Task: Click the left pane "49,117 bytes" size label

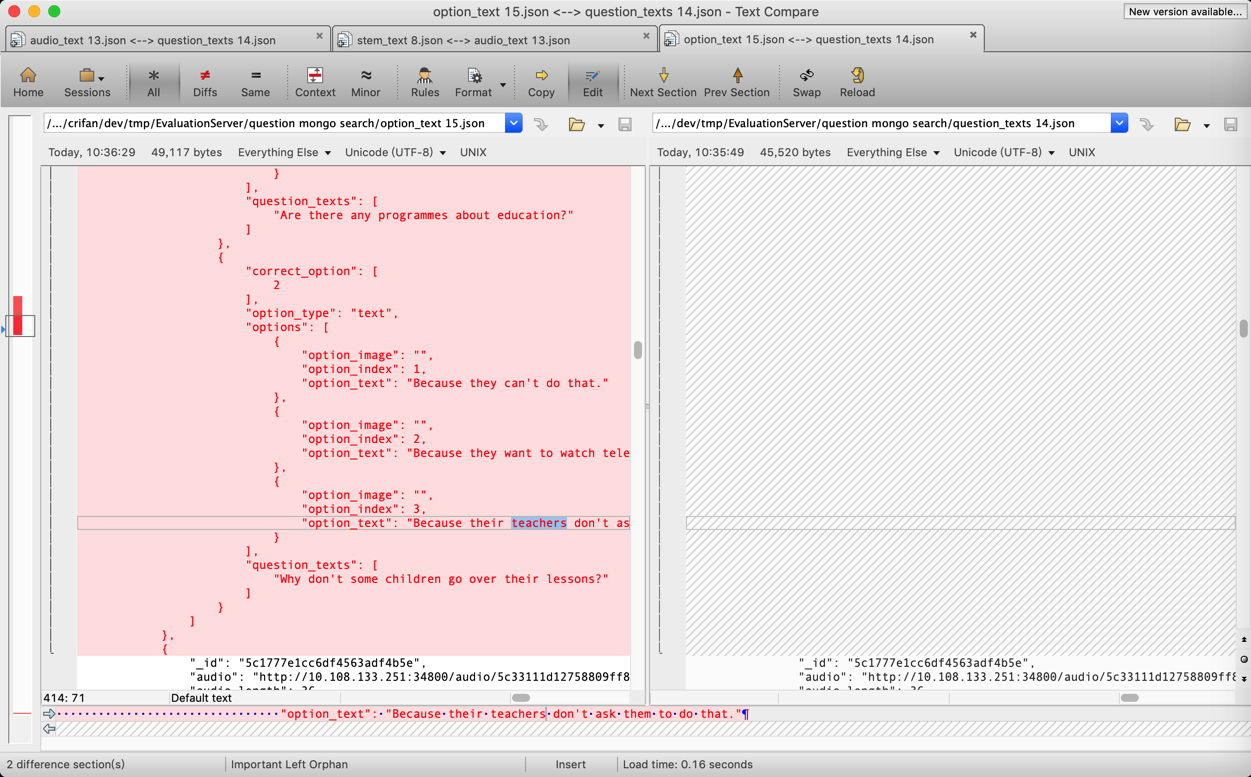Action: [187, 152]
